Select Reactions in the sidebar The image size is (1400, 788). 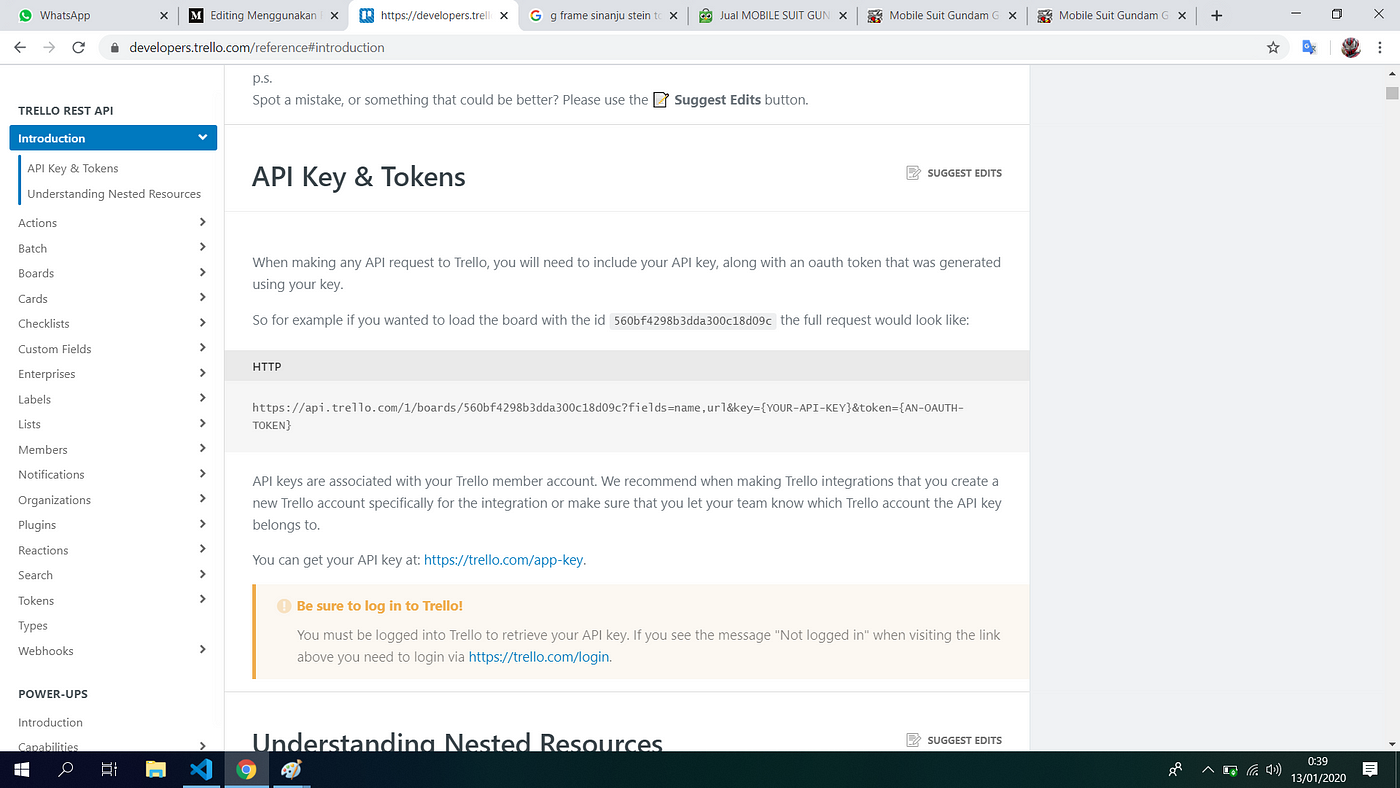43,550
